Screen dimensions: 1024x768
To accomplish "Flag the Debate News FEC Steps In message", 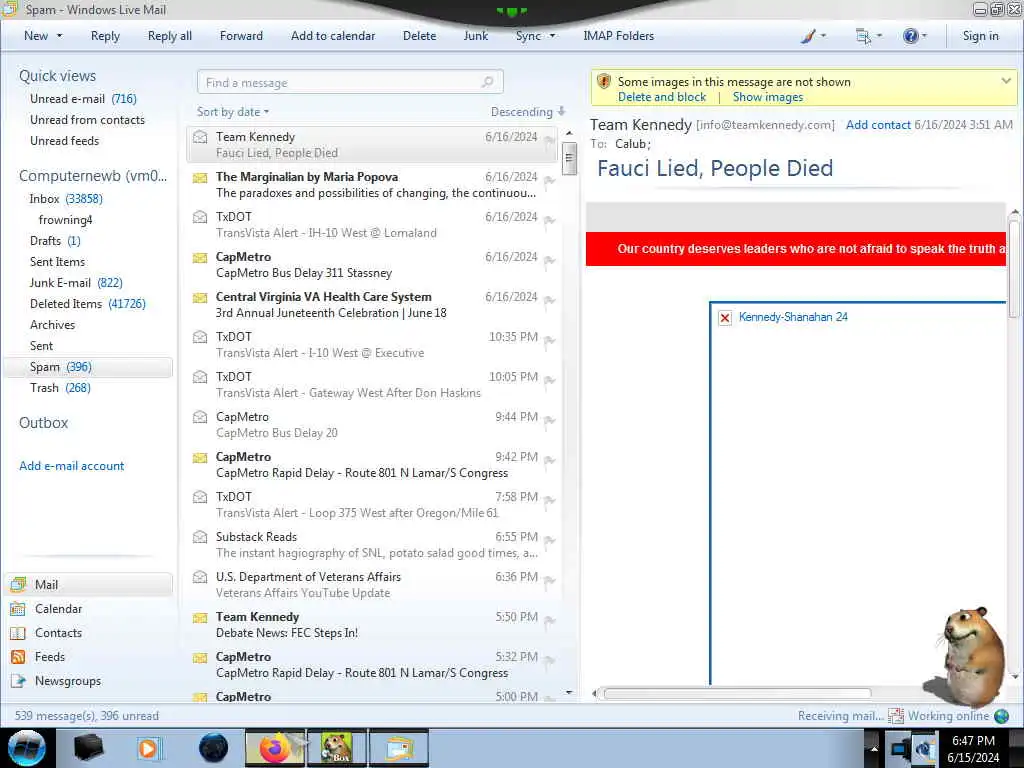I will click(x=550, y=621).
